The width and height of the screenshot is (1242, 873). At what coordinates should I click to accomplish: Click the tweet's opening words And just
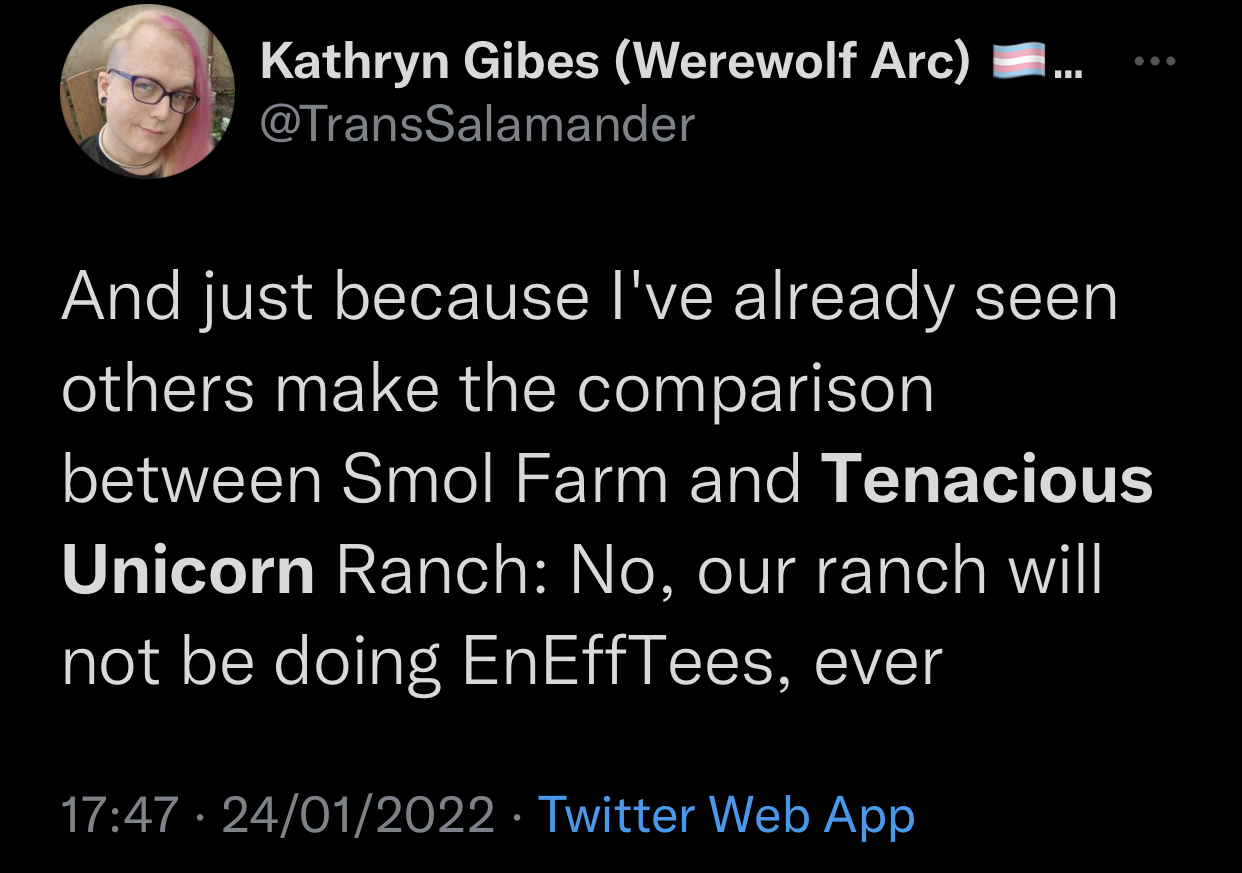coord(186,300)
